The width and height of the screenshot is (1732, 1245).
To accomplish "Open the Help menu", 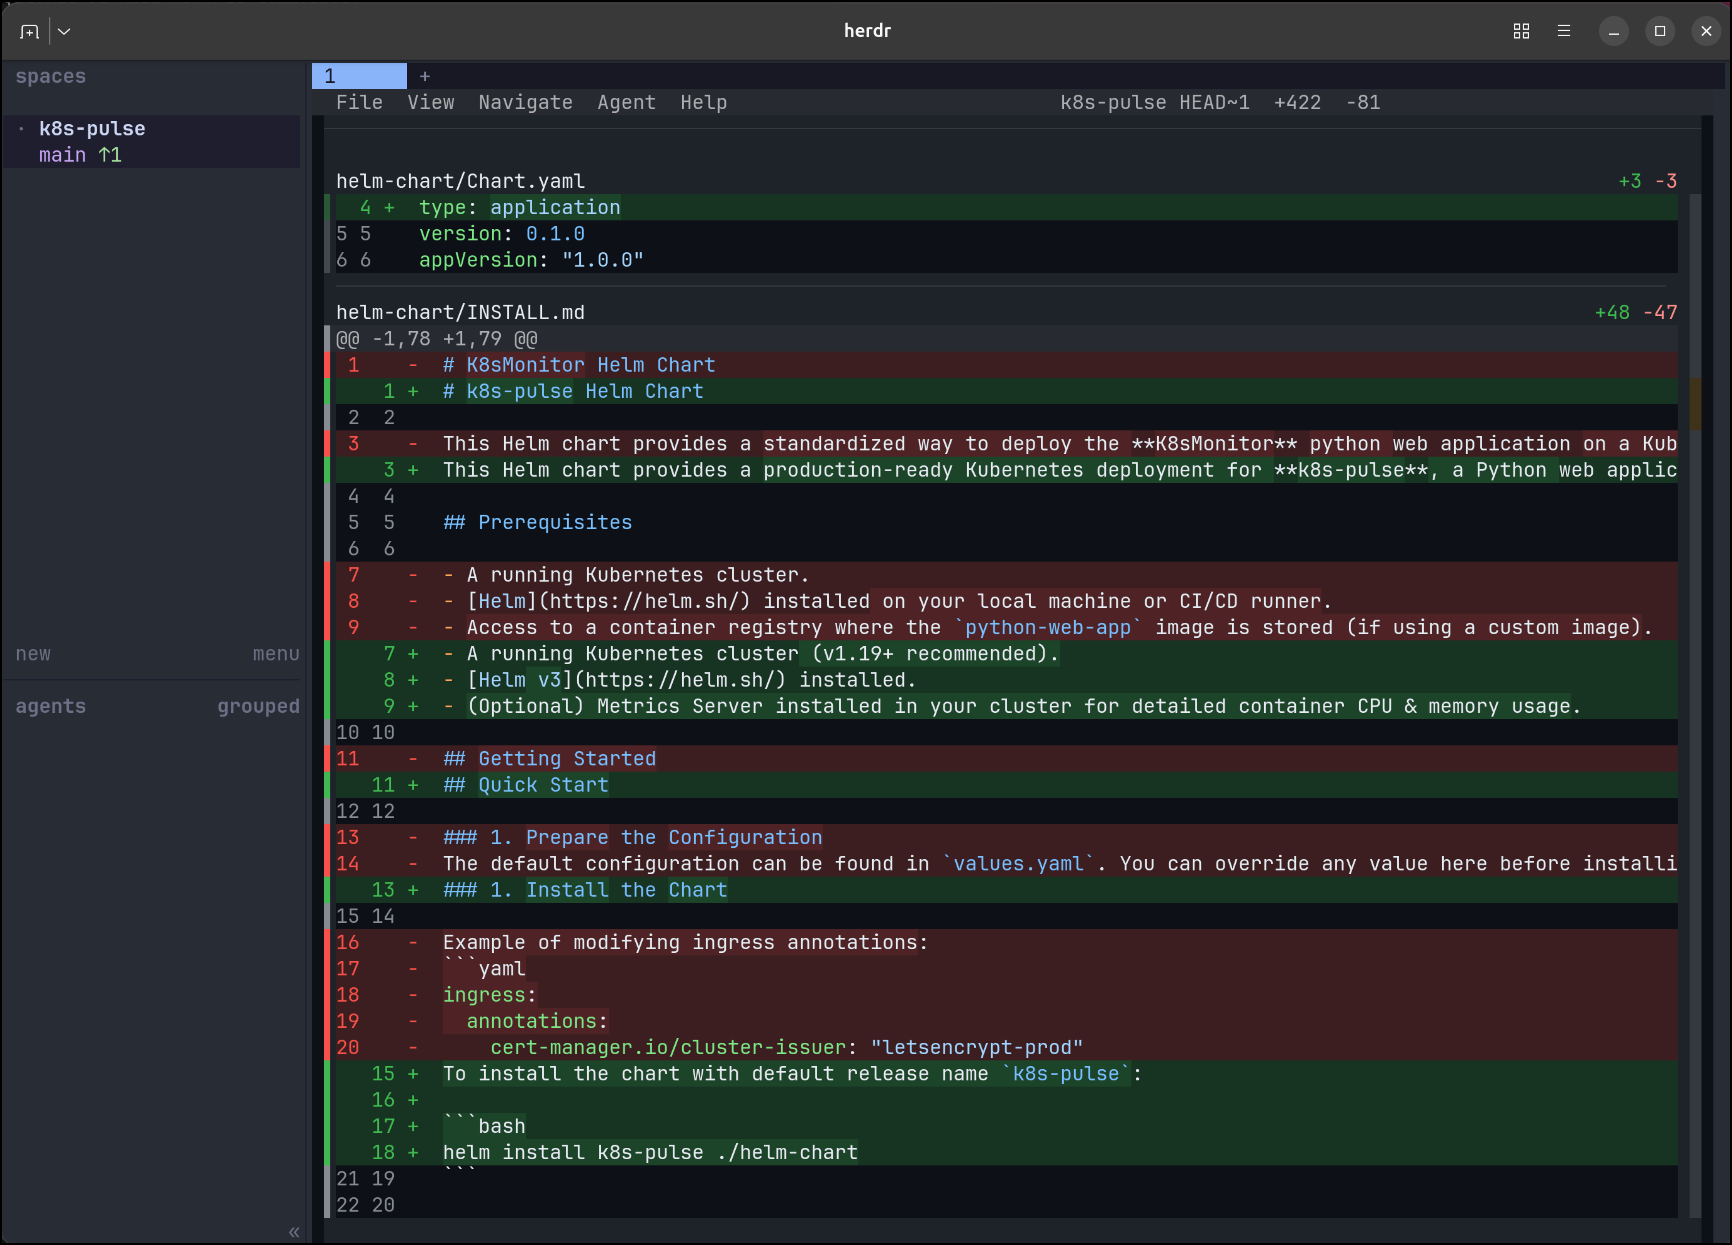I will point(703,102).
